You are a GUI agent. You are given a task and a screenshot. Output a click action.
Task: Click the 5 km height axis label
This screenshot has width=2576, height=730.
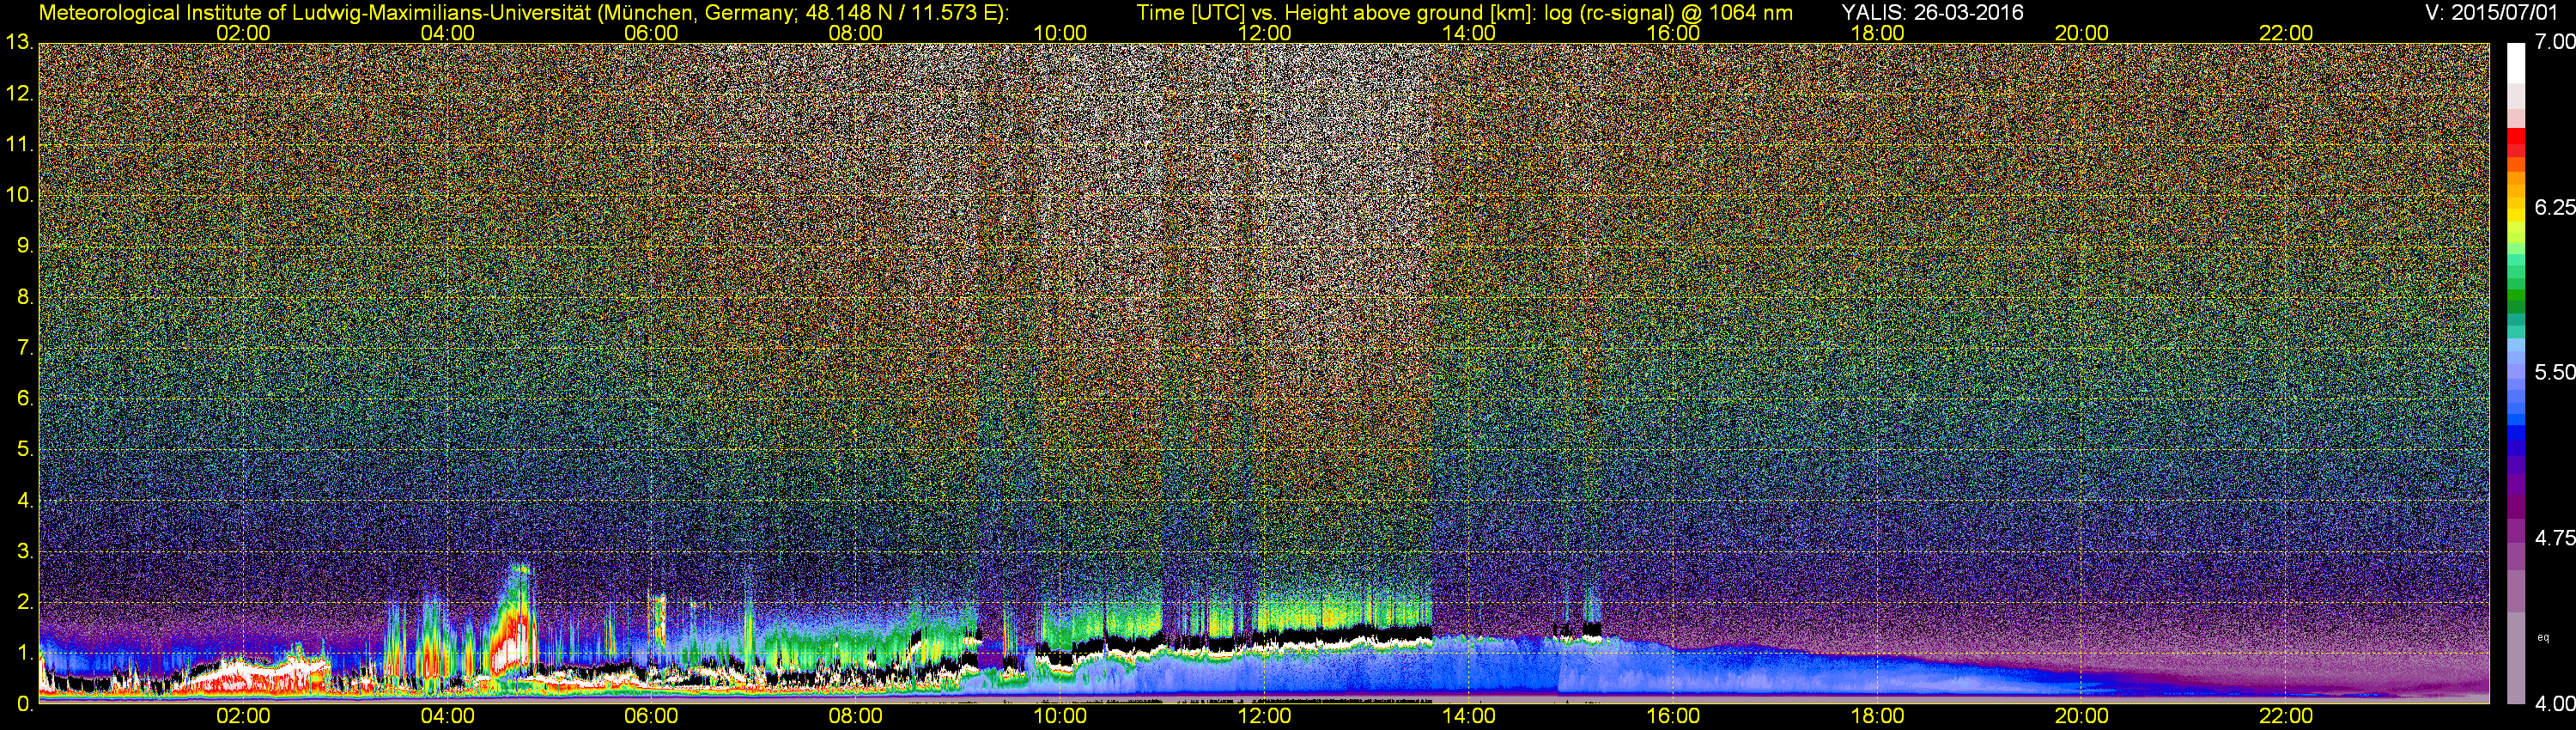25,450
